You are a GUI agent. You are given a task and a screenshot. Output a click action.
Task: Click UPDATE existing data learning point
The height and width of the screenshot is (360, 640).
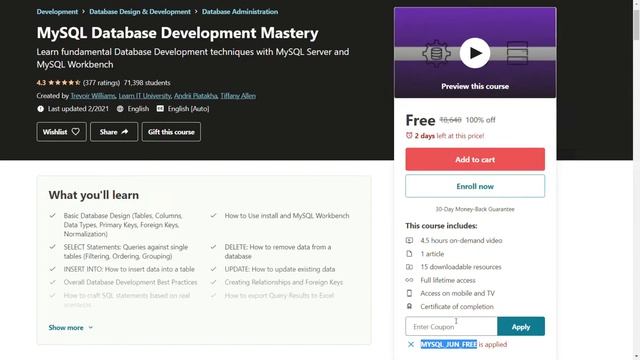tap(280, 269)
